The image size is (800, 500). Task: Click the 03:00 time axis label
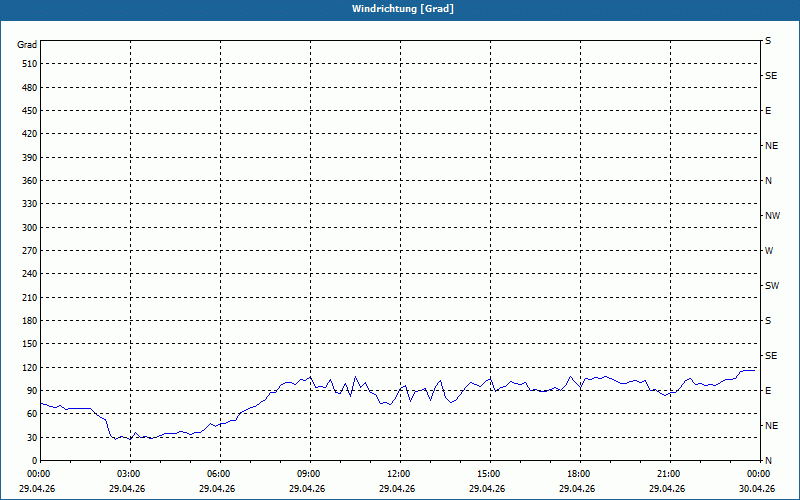[128, 474]
